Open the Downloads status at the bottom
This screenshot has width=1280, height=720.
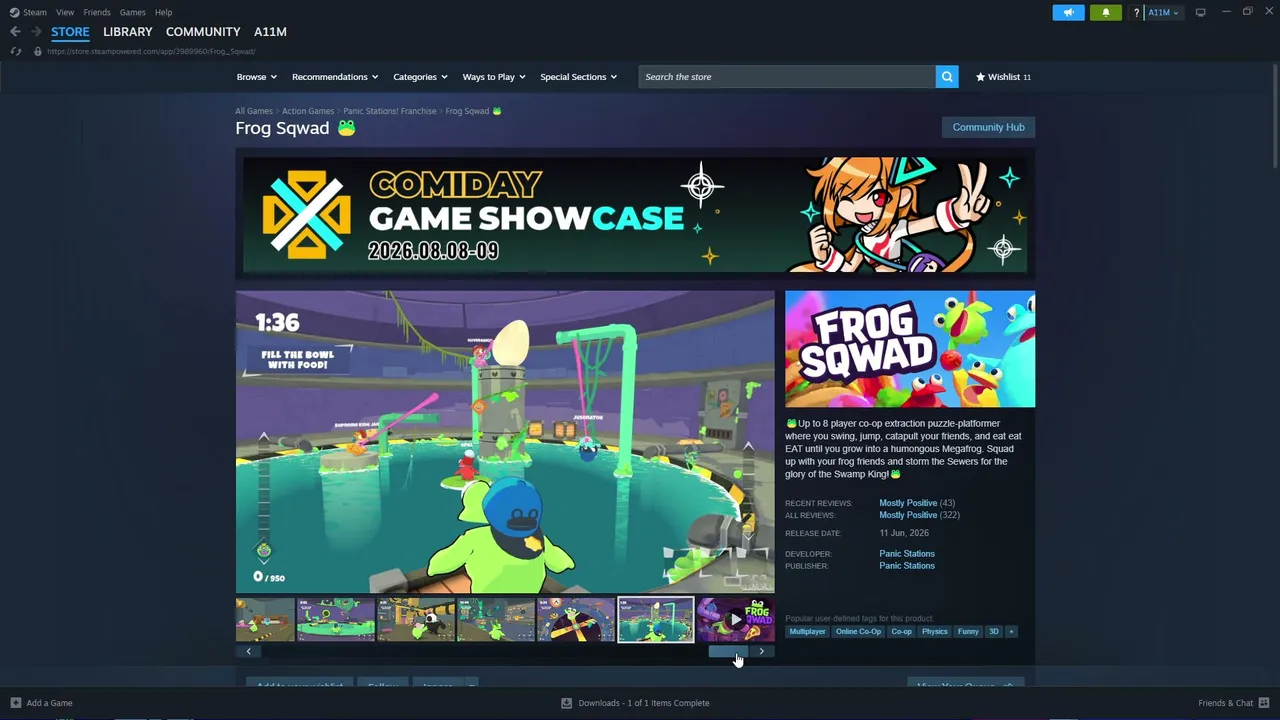[635, 703]
